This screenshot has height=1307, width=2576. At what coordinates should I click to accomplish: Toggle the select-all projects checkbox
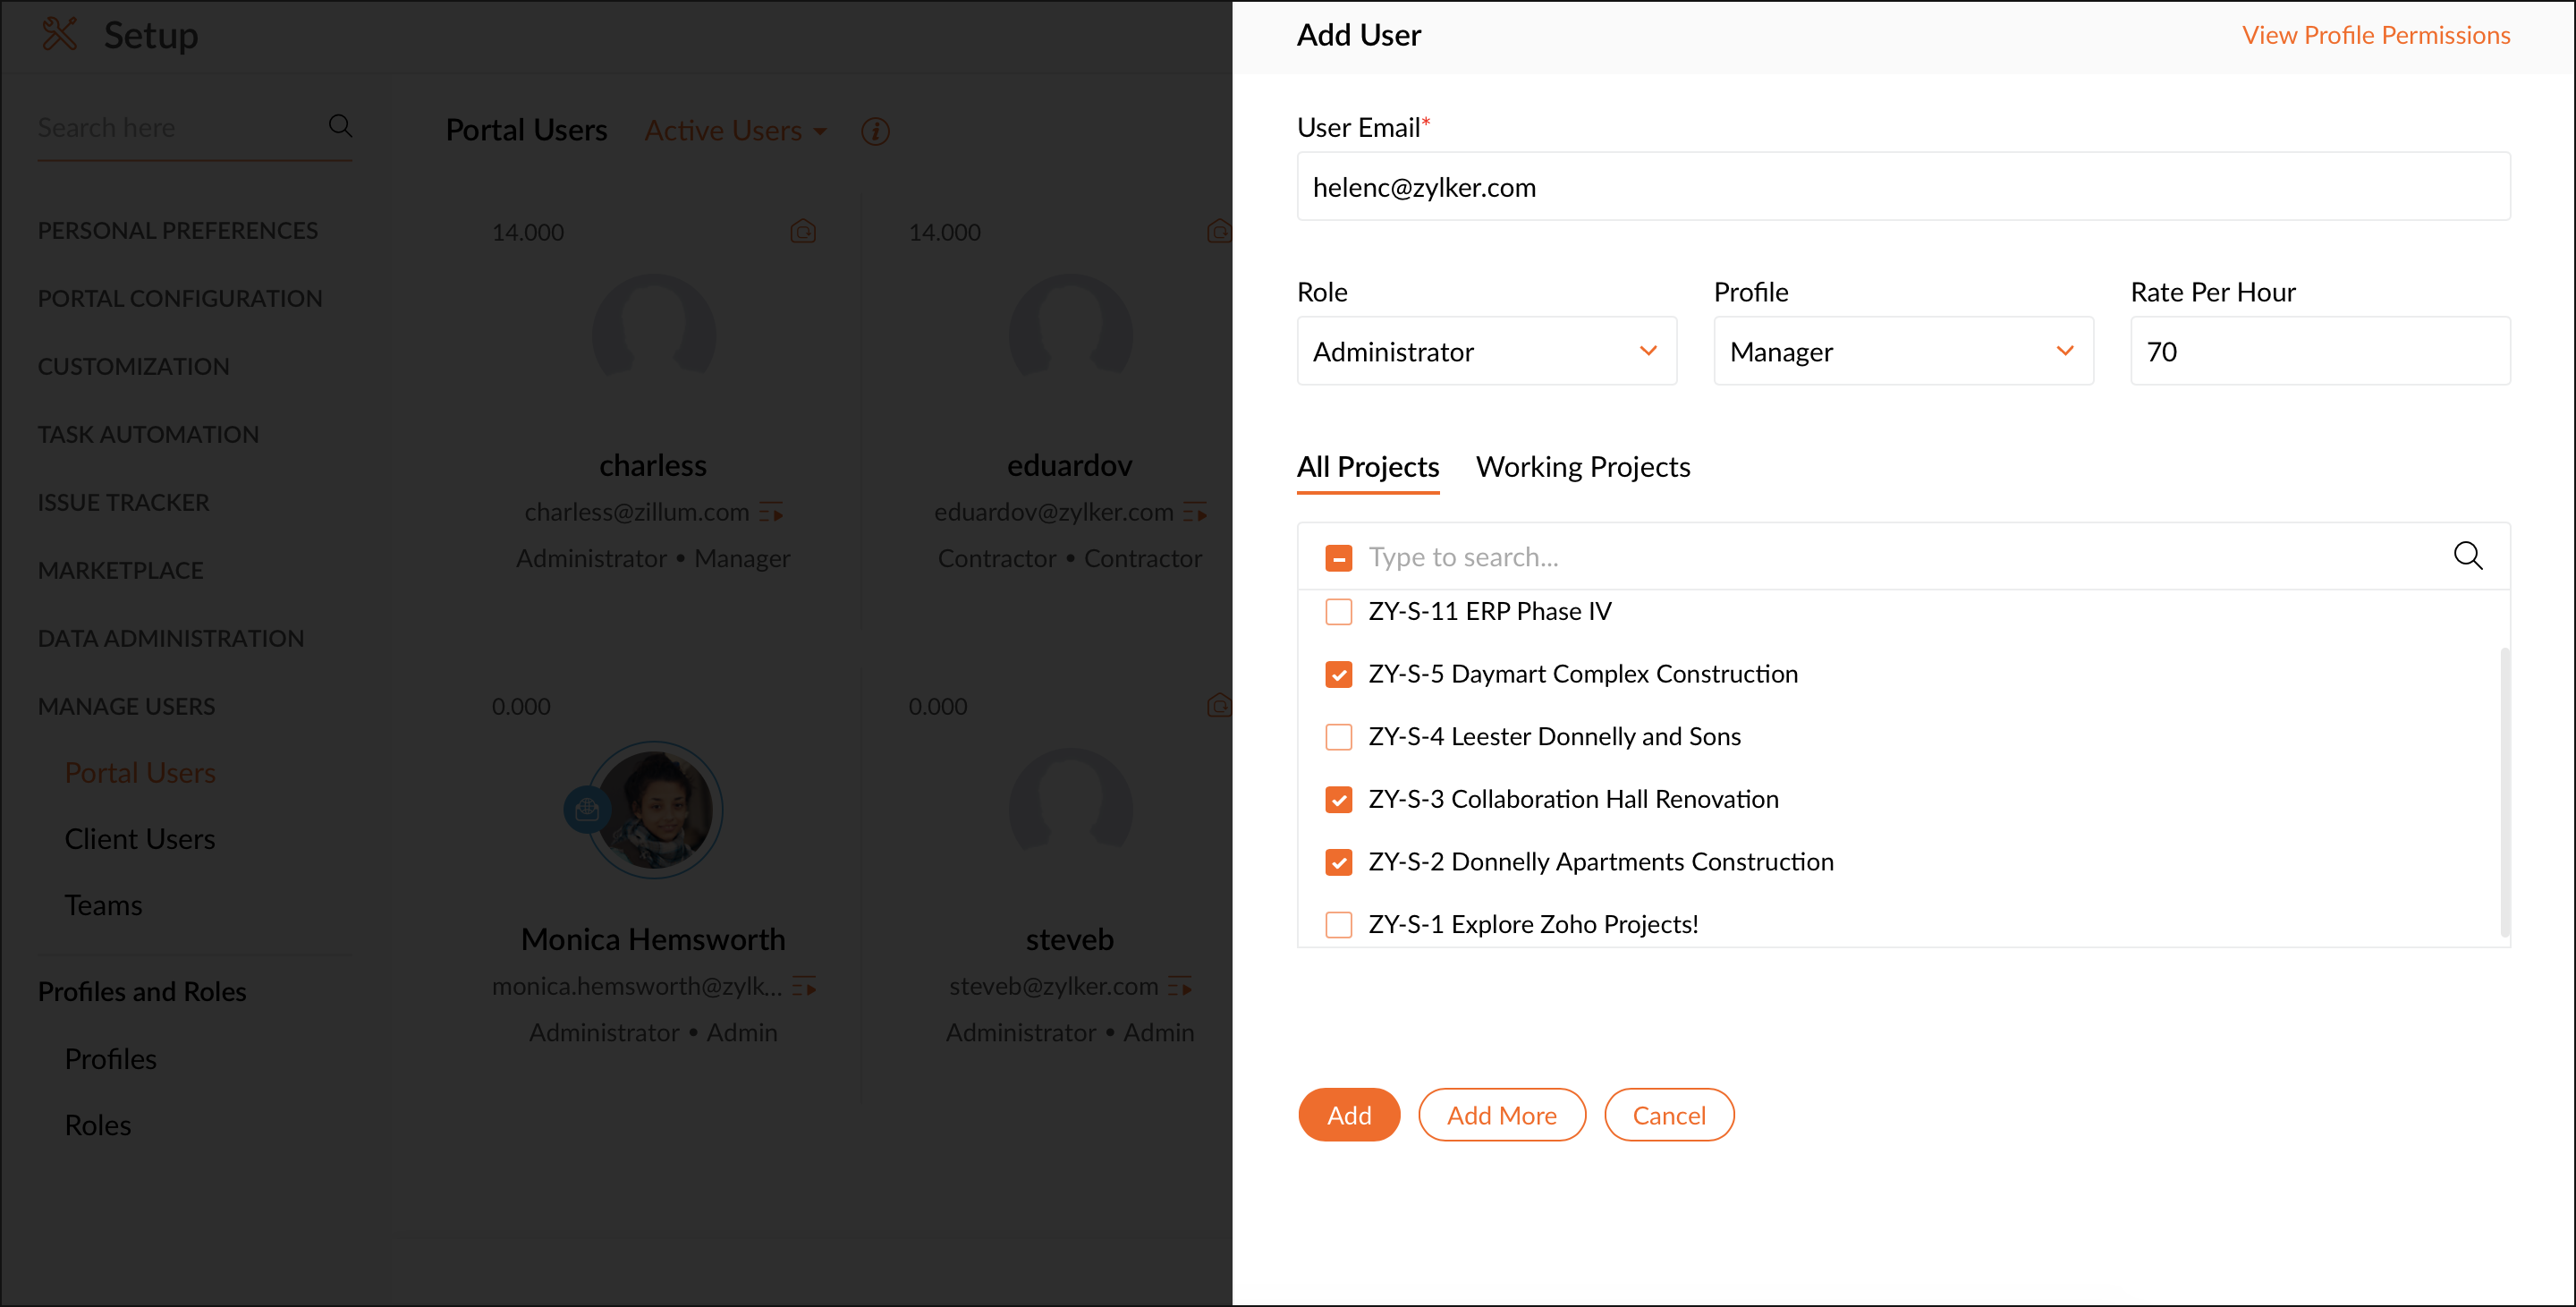(1338, 557)
